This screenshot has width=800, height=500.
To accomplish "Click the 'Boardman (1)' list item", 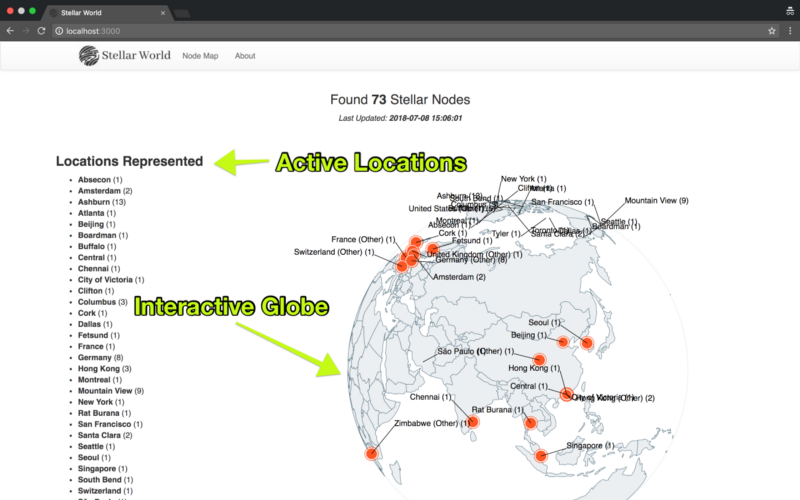I will pos(103,235).
